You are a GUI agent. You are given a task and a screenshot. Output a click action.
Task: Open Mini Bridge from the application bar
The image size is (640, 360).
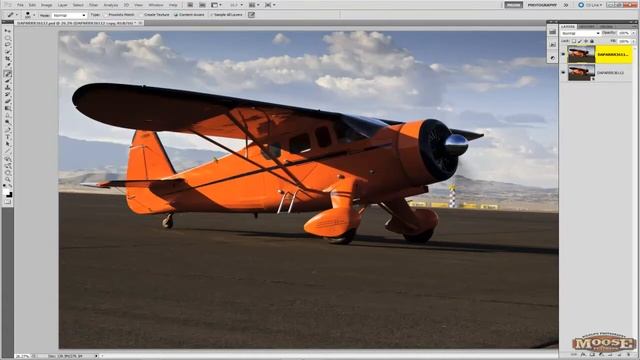click(202, 5)
